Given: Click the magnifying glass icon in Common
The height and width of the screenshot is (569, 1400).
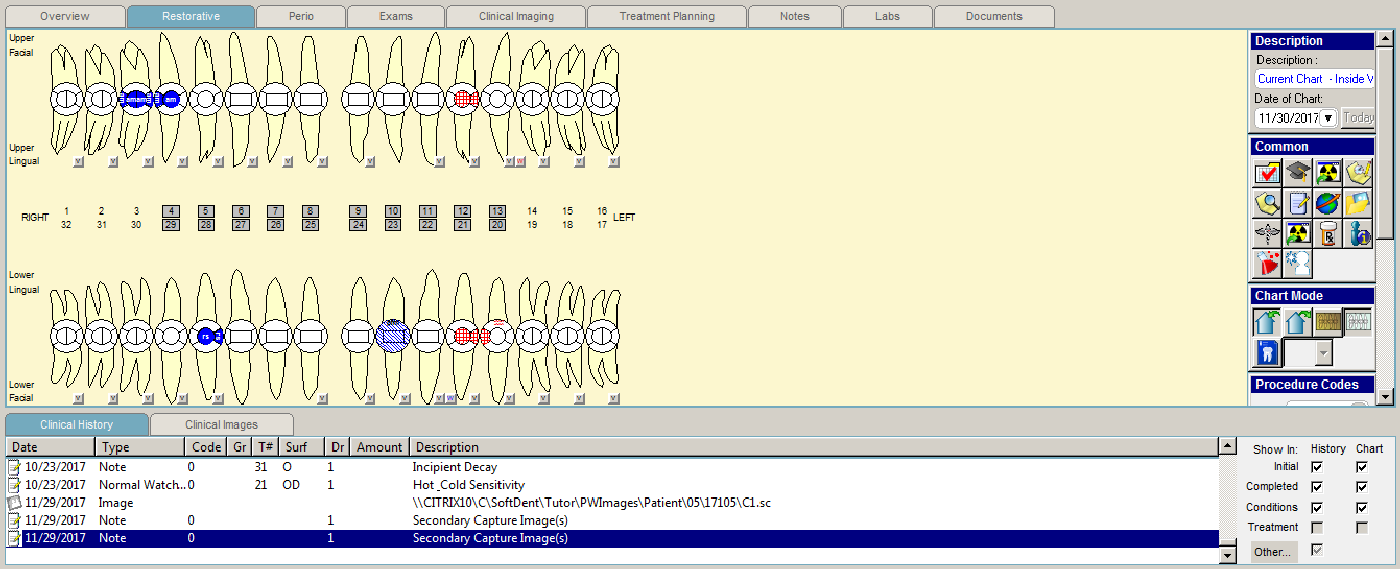Looking at the screenshot, I should (1267, 204).
